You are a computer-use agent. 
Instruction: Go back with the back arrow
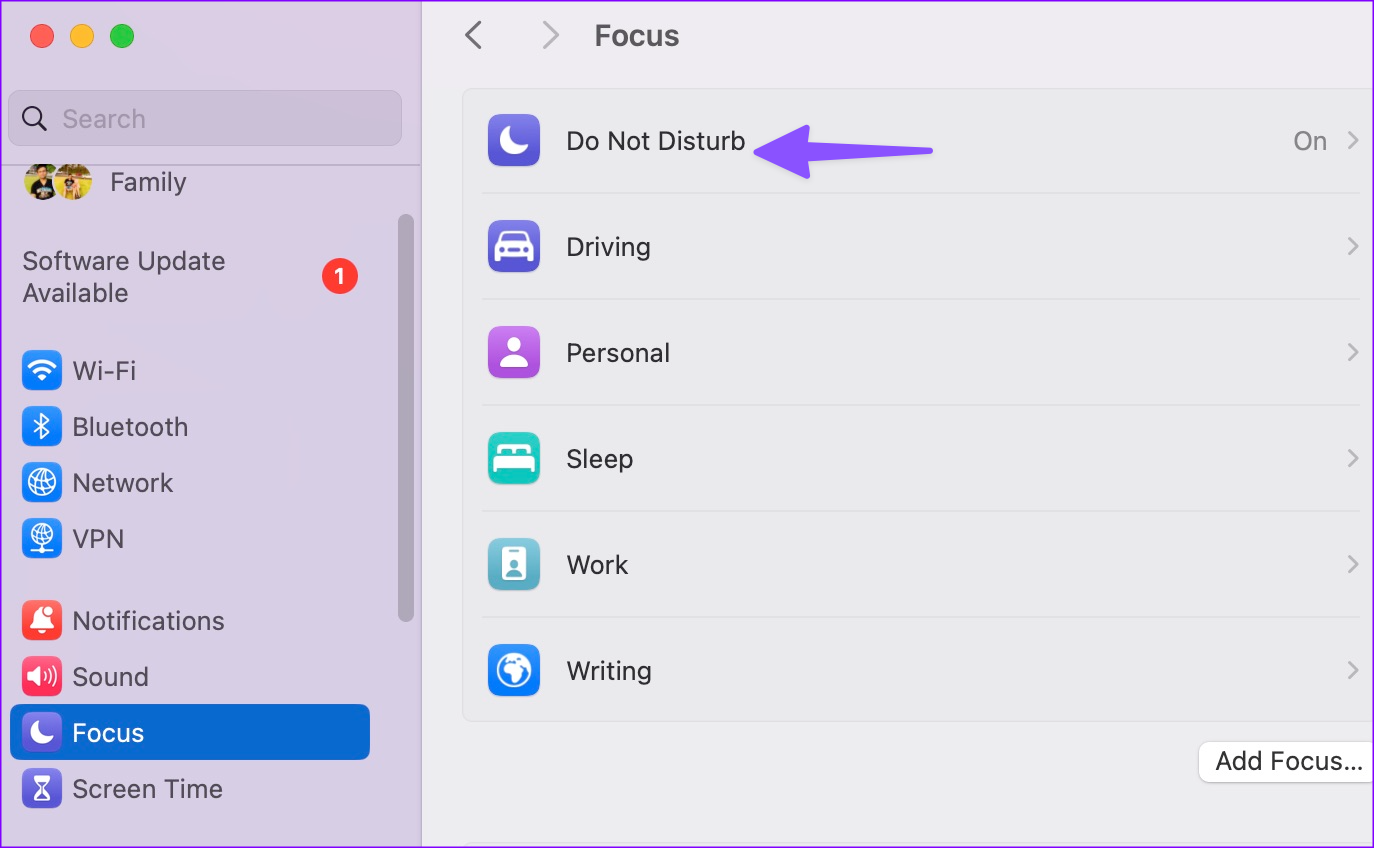474,36
